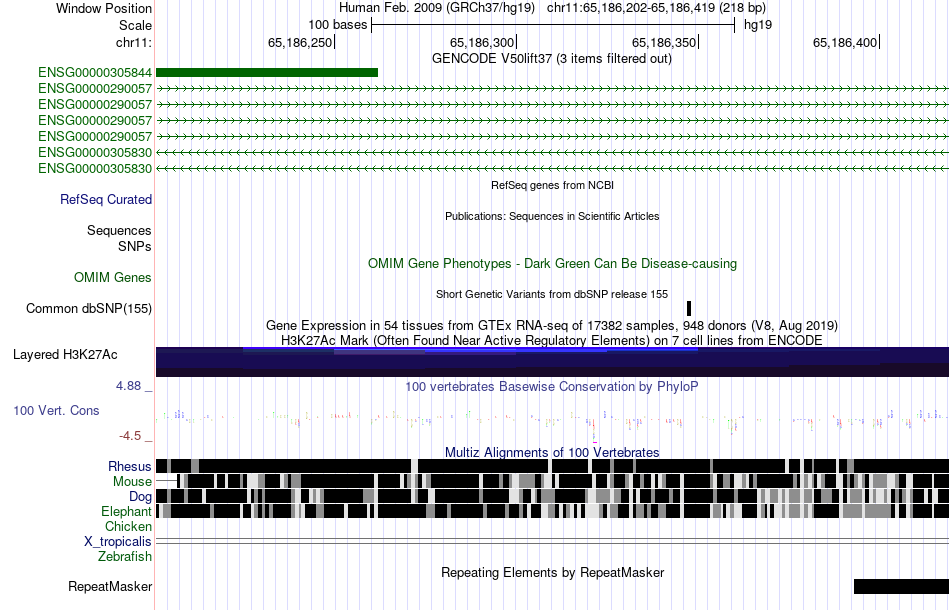Image resolution: width=950 pixels, height=610 pixels.
Task: Click the -4.5 PhyloP minimum value
Action: pos(130,436)
